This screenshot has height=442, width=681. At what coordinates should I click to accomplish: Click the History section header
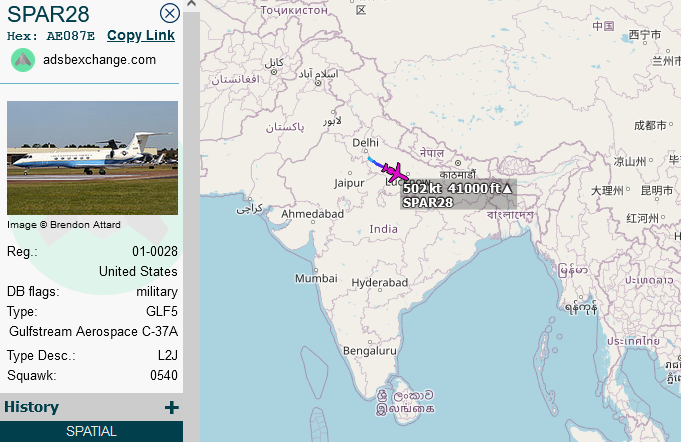pos(32,407)
